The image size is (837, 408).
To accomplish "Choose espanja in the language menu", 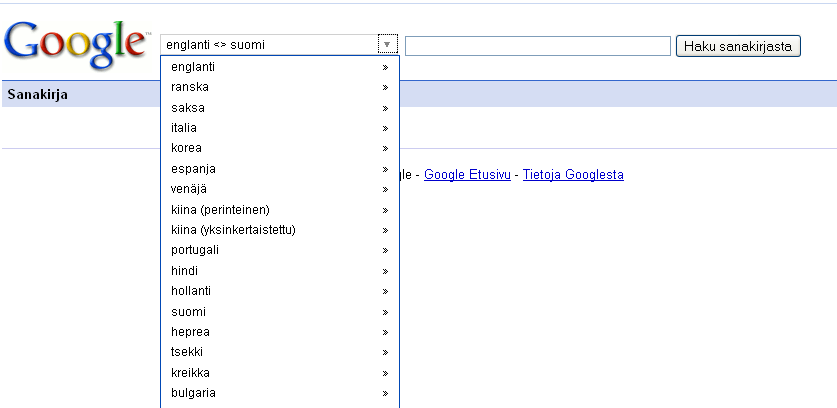I will click(193, 169).
